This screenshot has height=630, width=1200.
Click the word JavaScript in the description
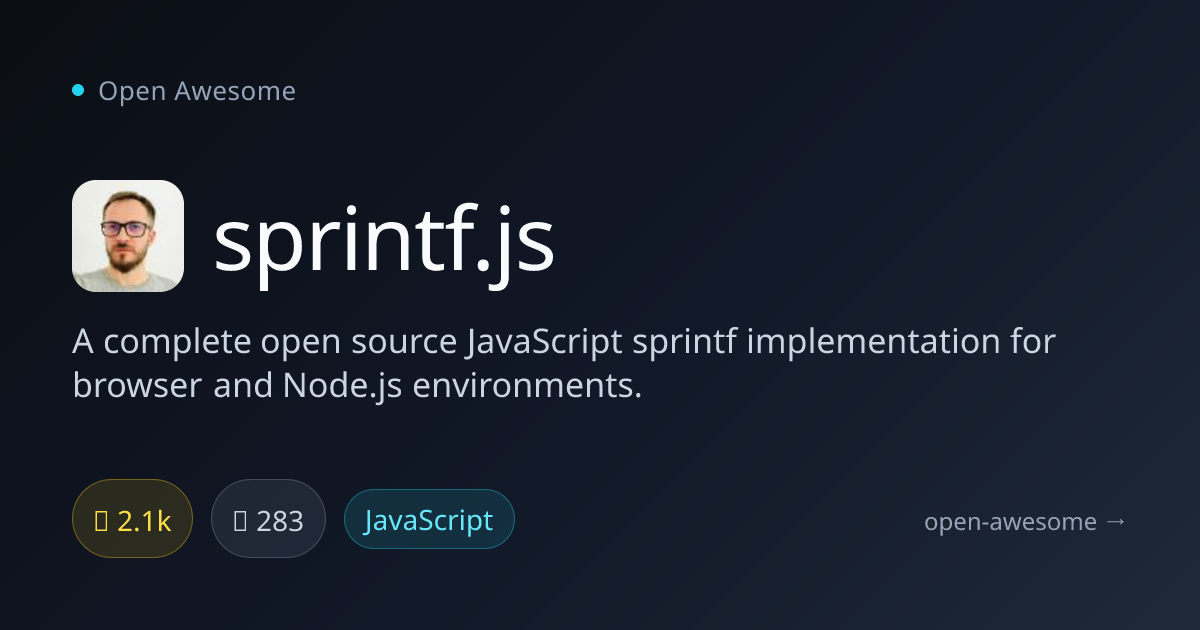544,342
